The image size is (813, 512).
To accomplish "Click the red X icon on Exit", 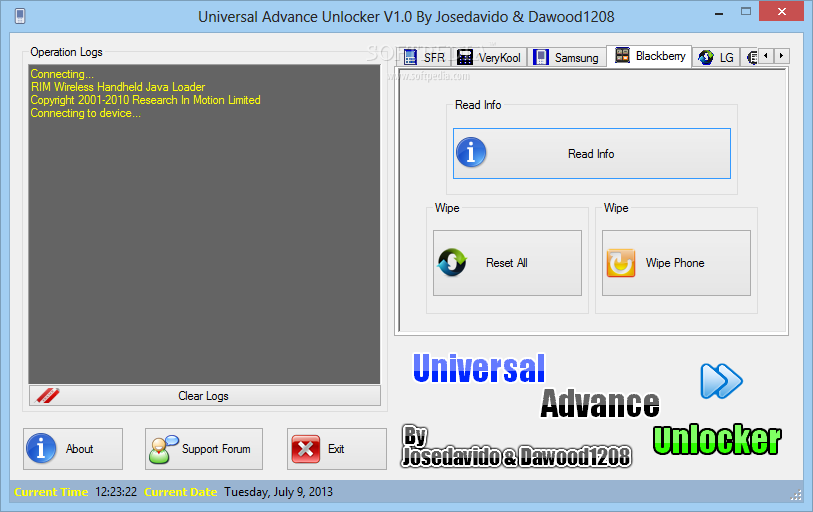I will tap(305, 449).
